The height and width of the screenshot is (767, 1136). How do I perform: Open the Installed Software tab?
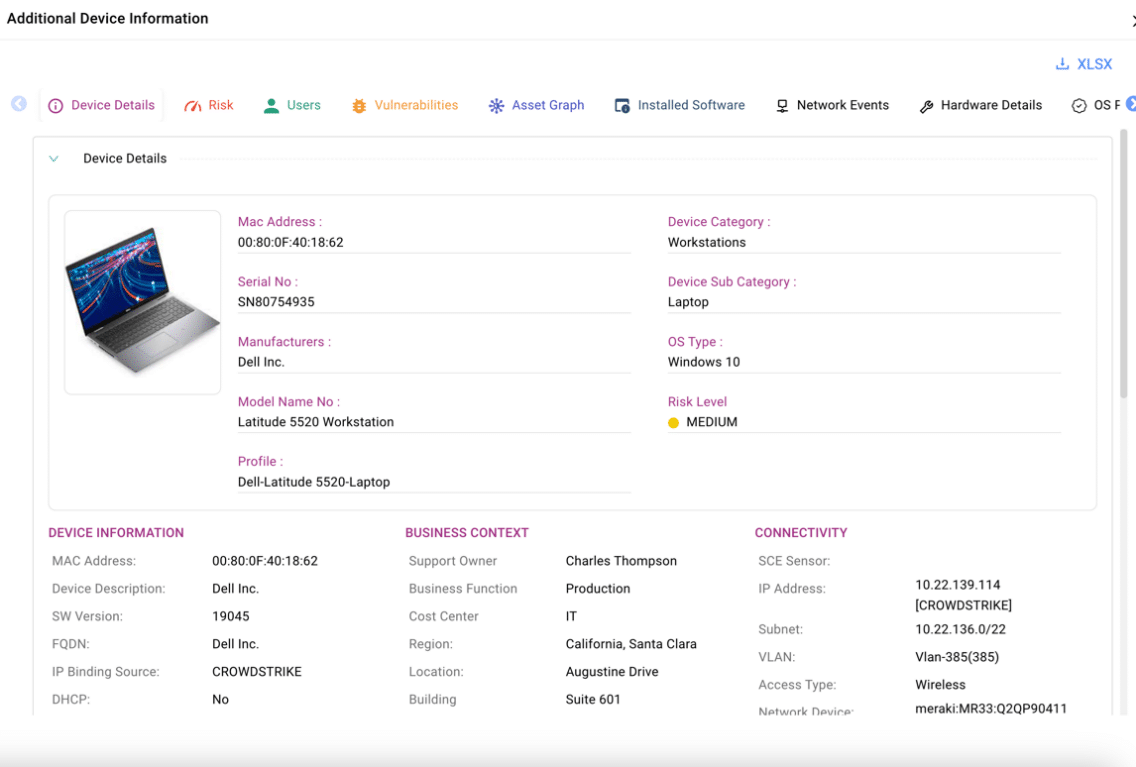tap(691, 105)
